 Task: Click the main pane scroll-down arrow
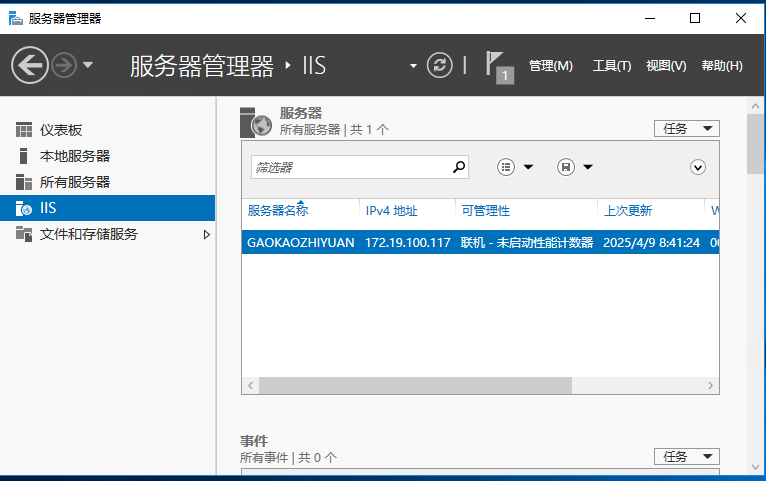(x=755, y=467)
